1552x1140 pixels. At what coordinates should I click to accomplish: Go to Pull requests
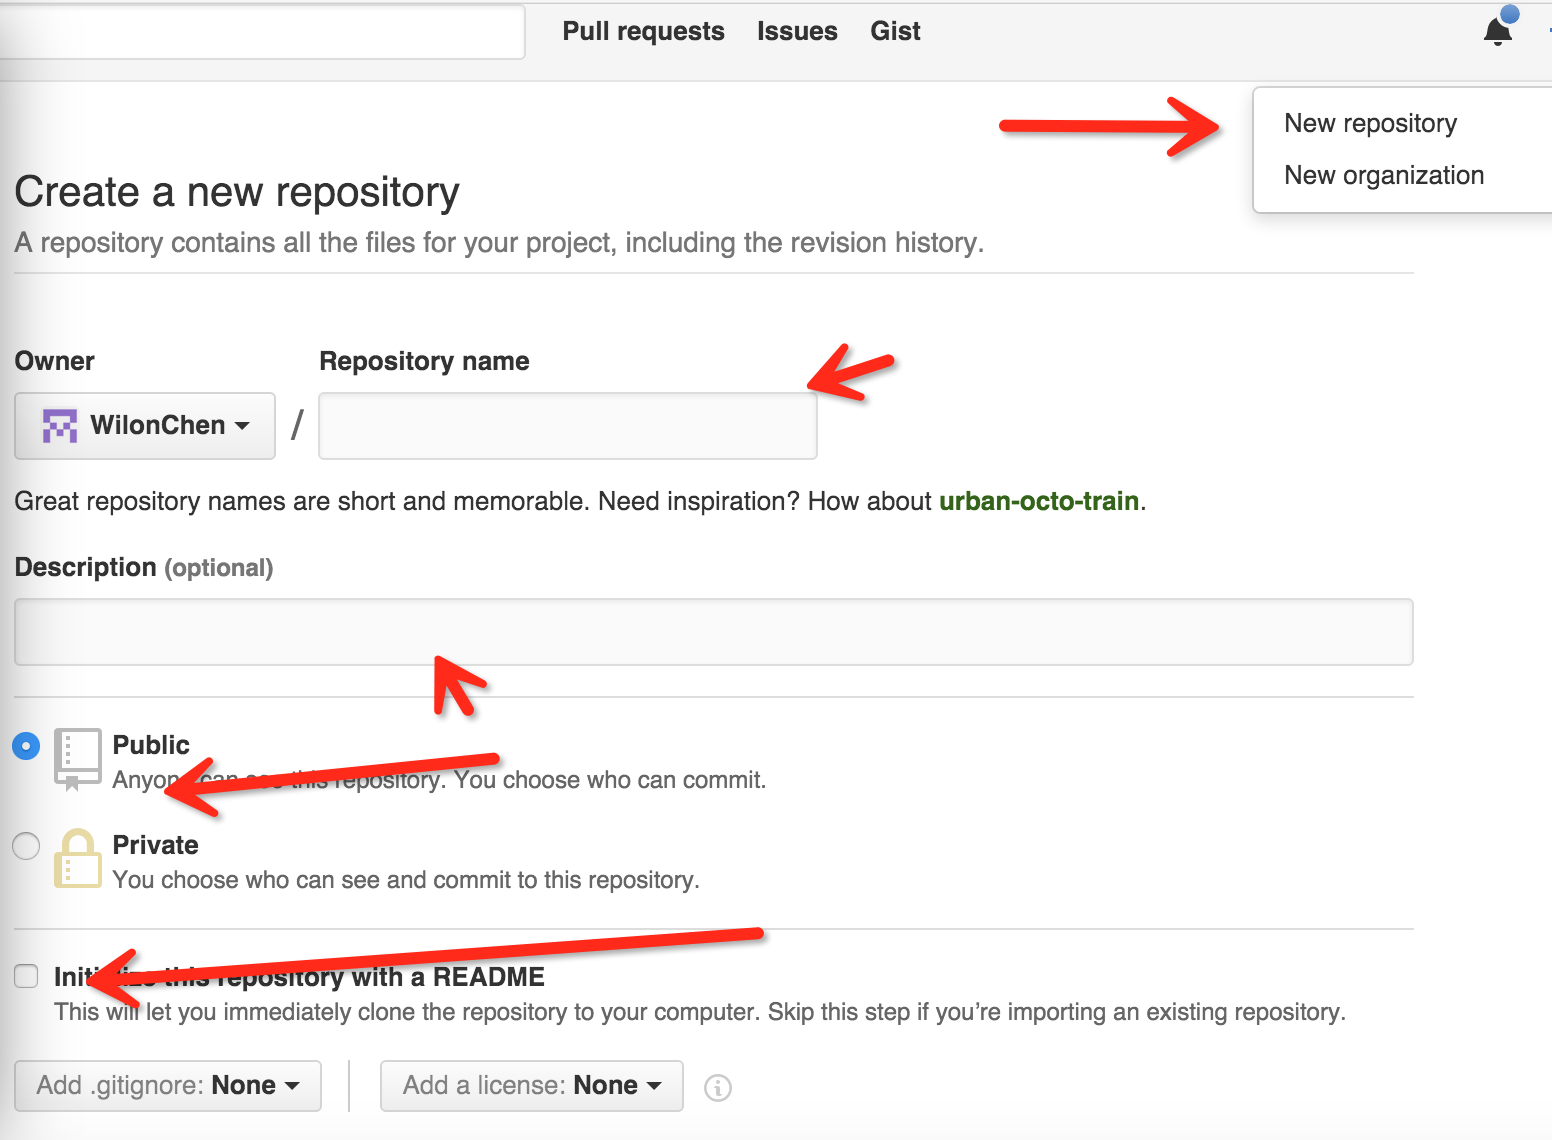tap(643, 31)
